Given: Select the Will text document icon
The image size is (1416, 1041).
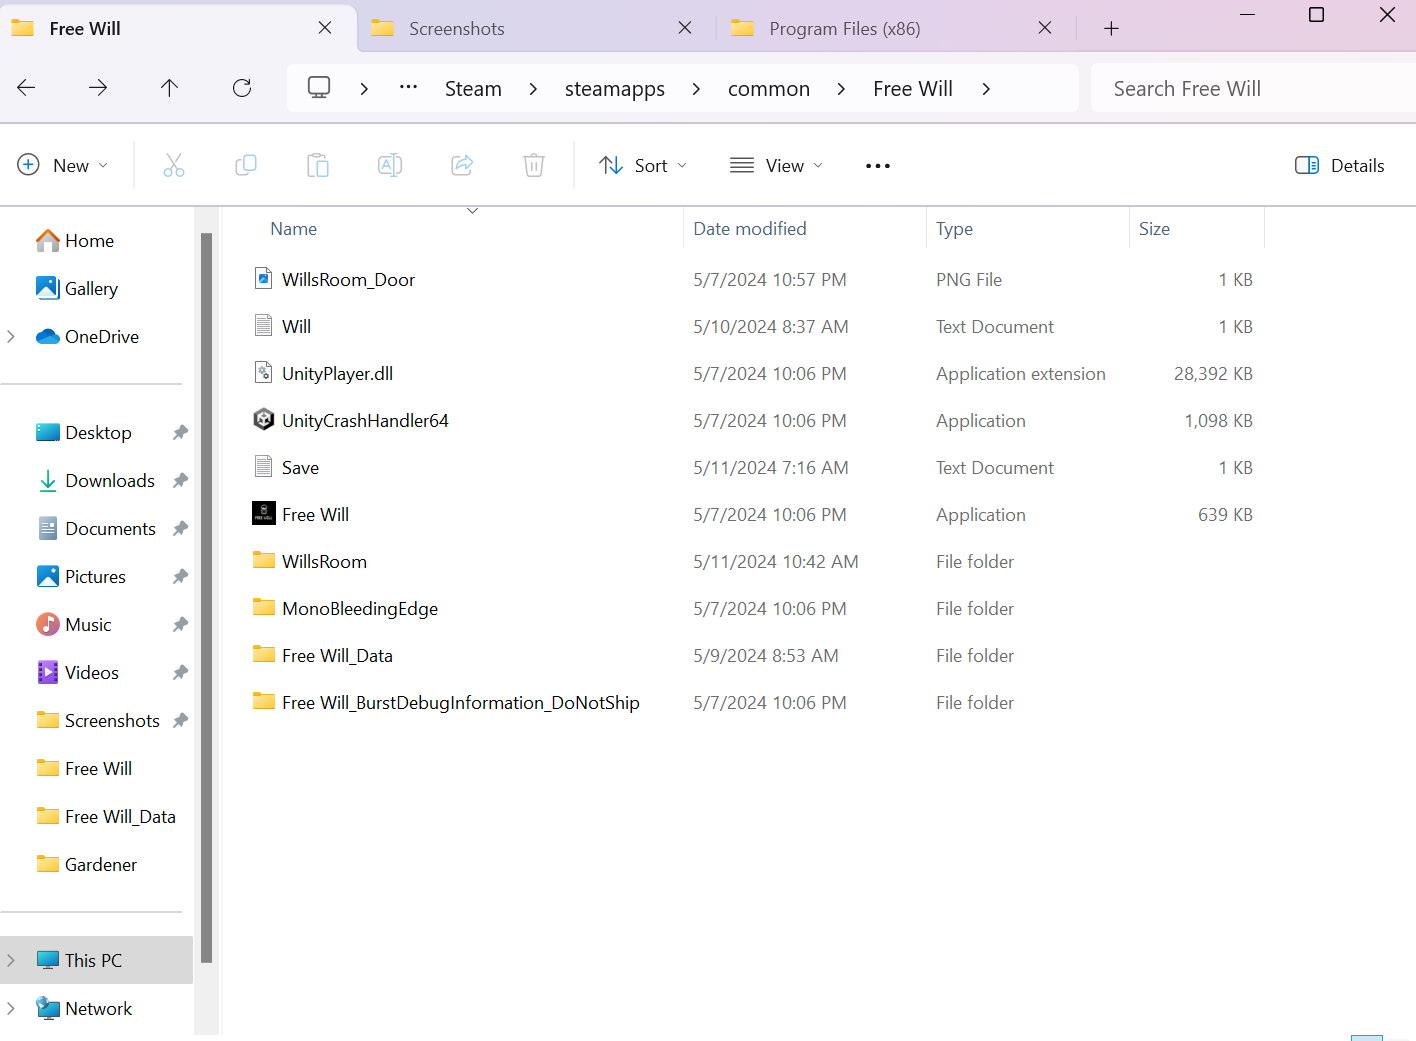Looking at the screenshot, I should point(263,325).
